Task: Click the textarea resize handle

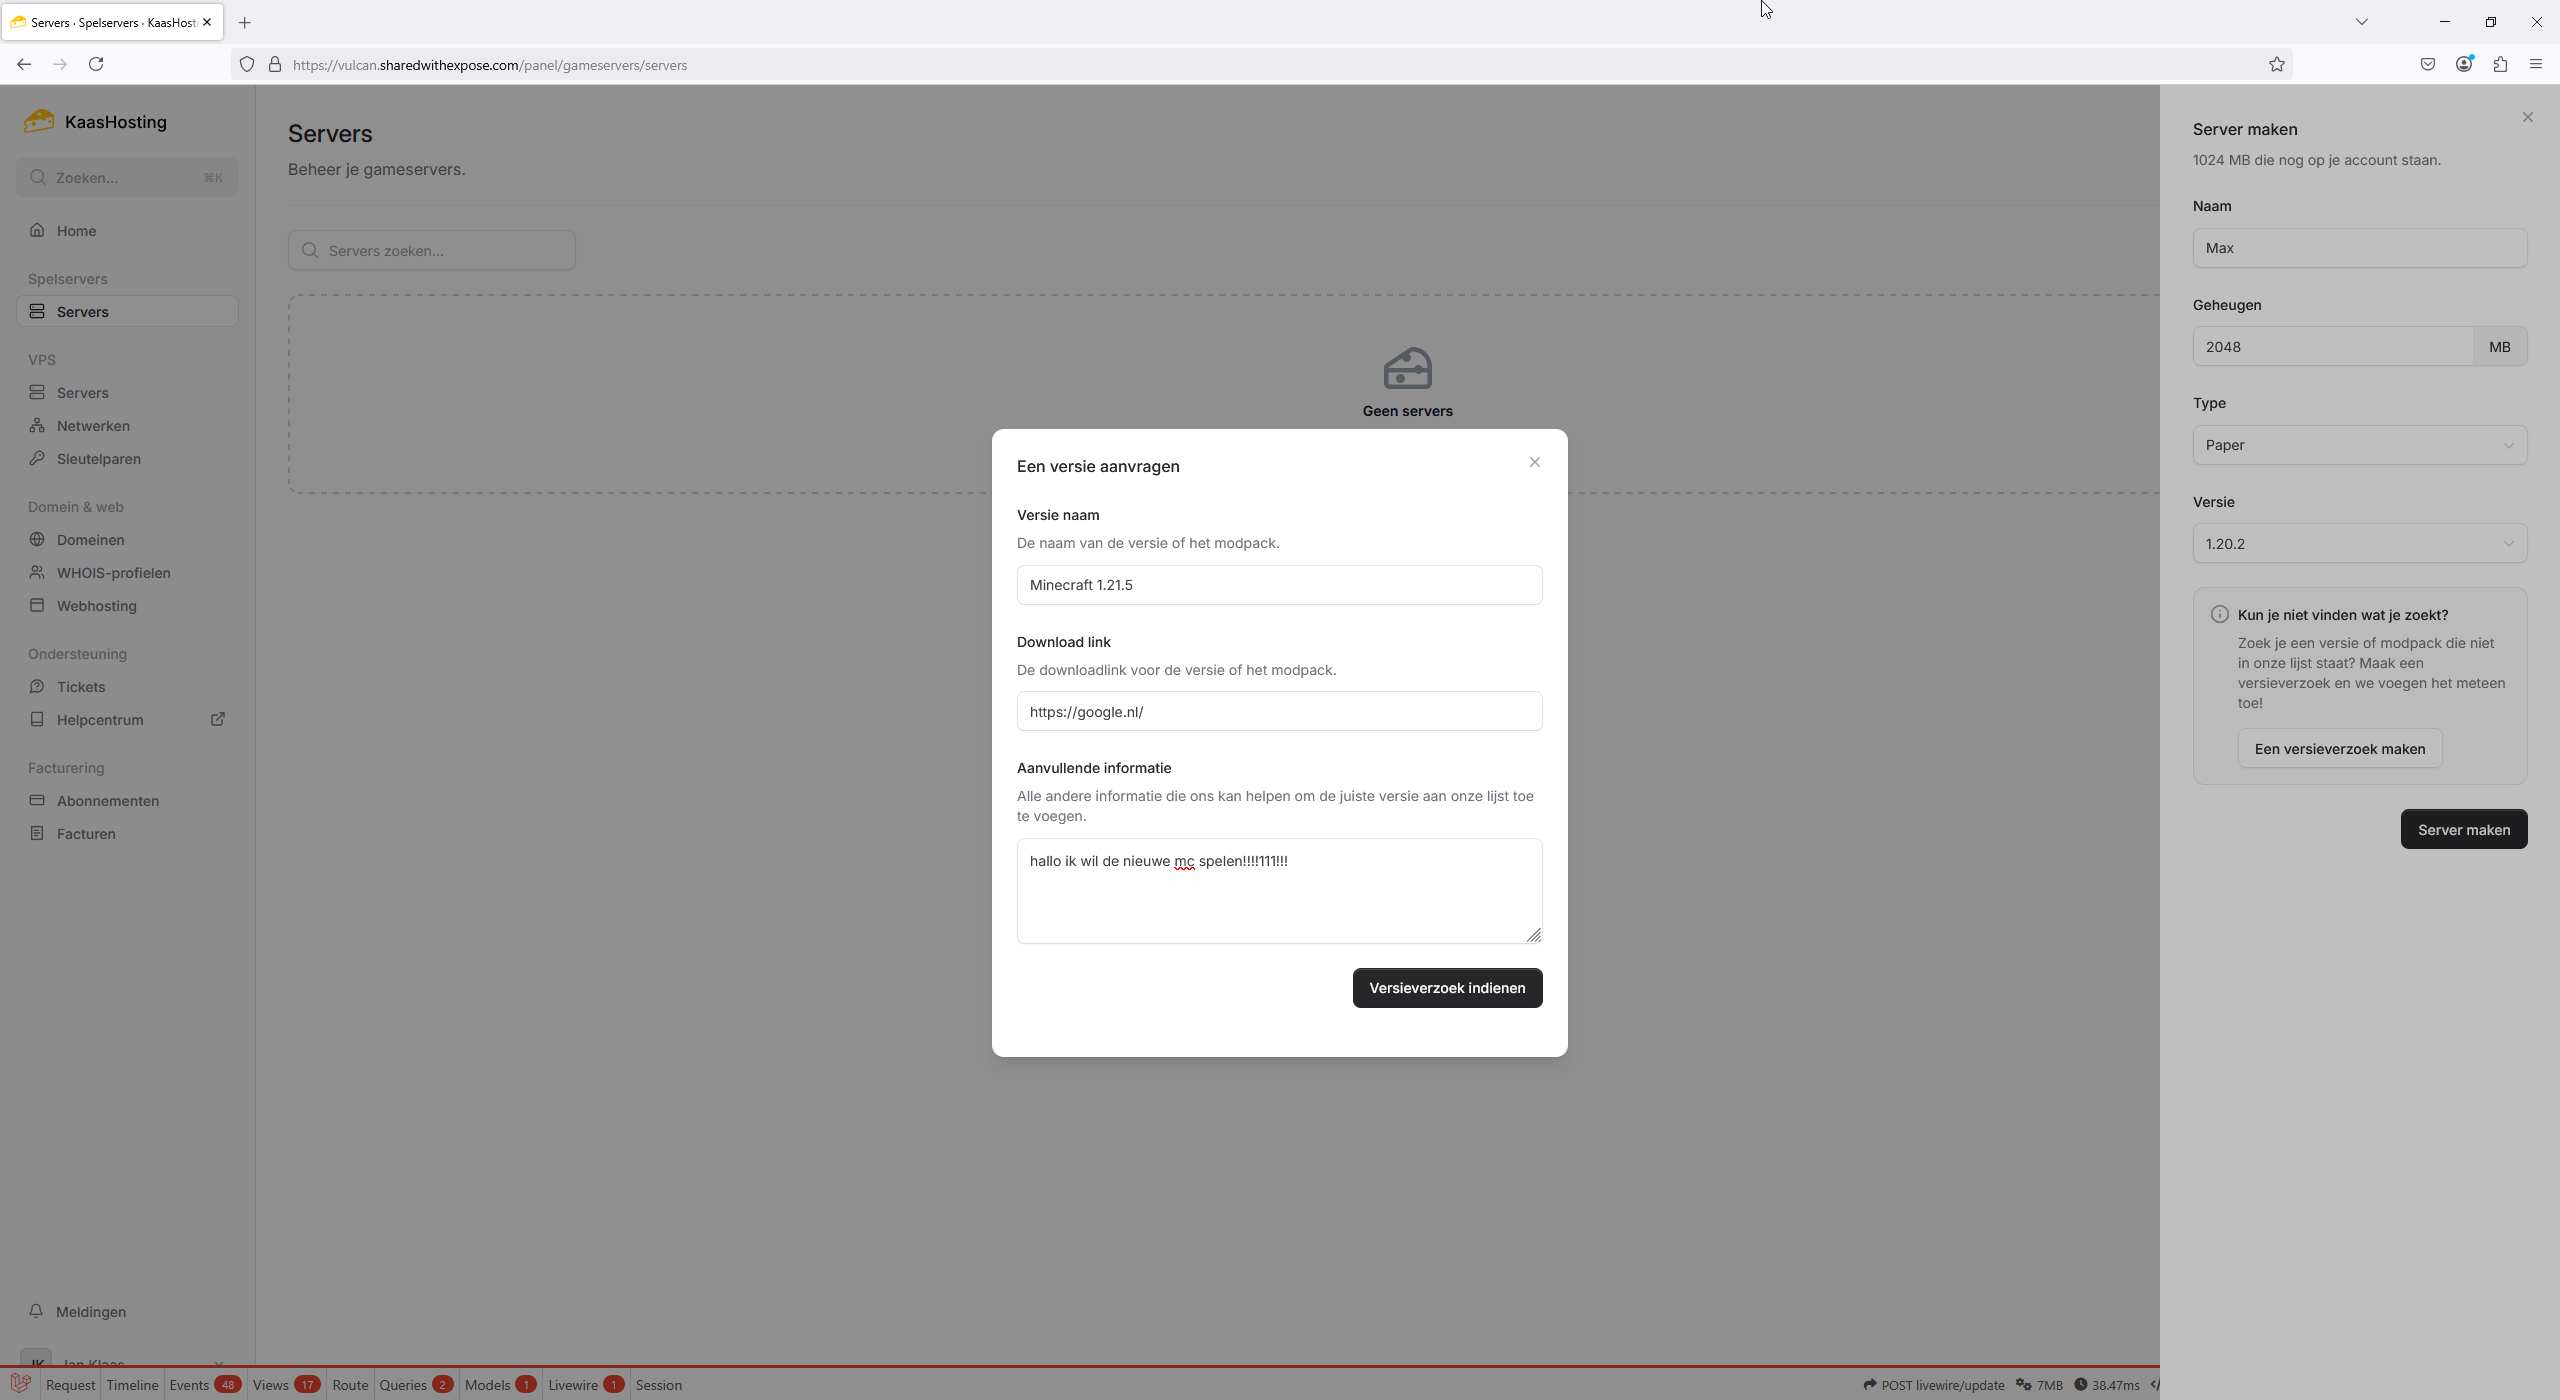Action: click(1533, 935)
